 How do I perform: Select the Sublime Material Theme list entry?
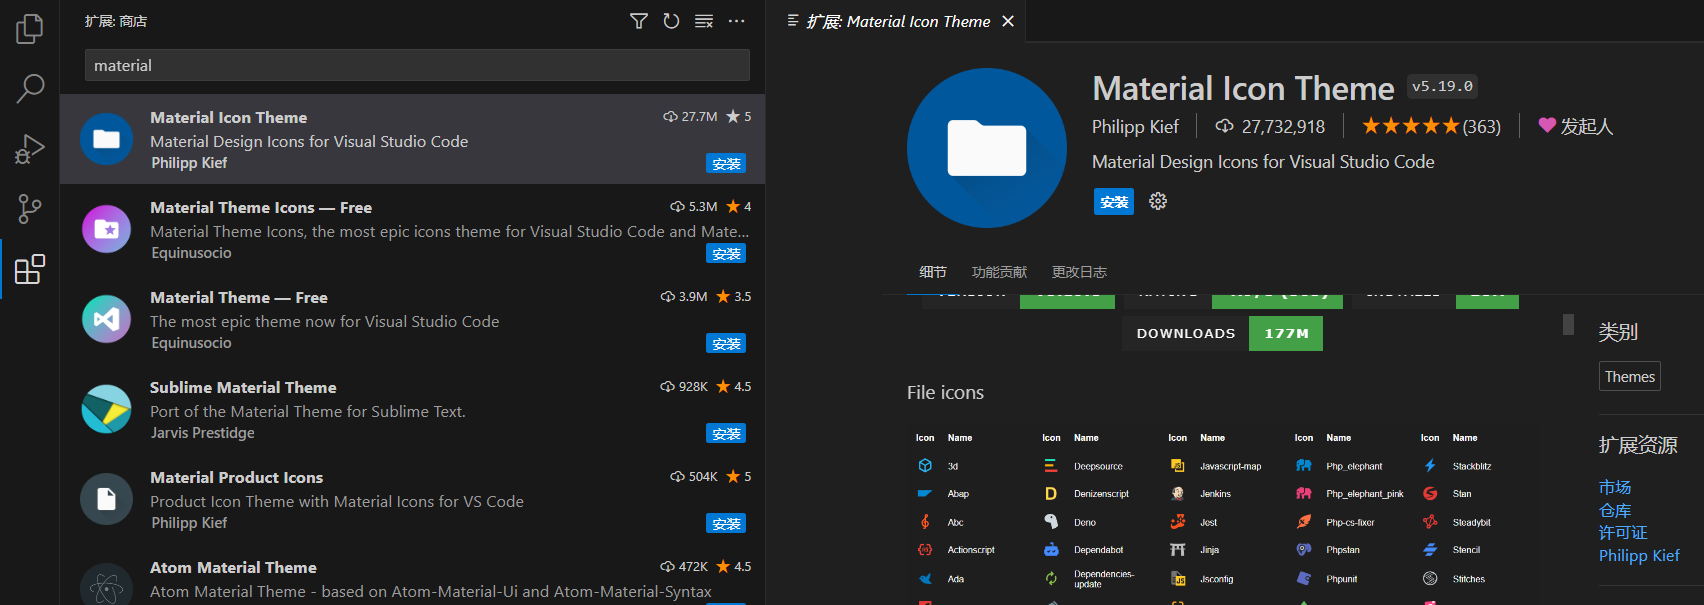tap(412, 409)
